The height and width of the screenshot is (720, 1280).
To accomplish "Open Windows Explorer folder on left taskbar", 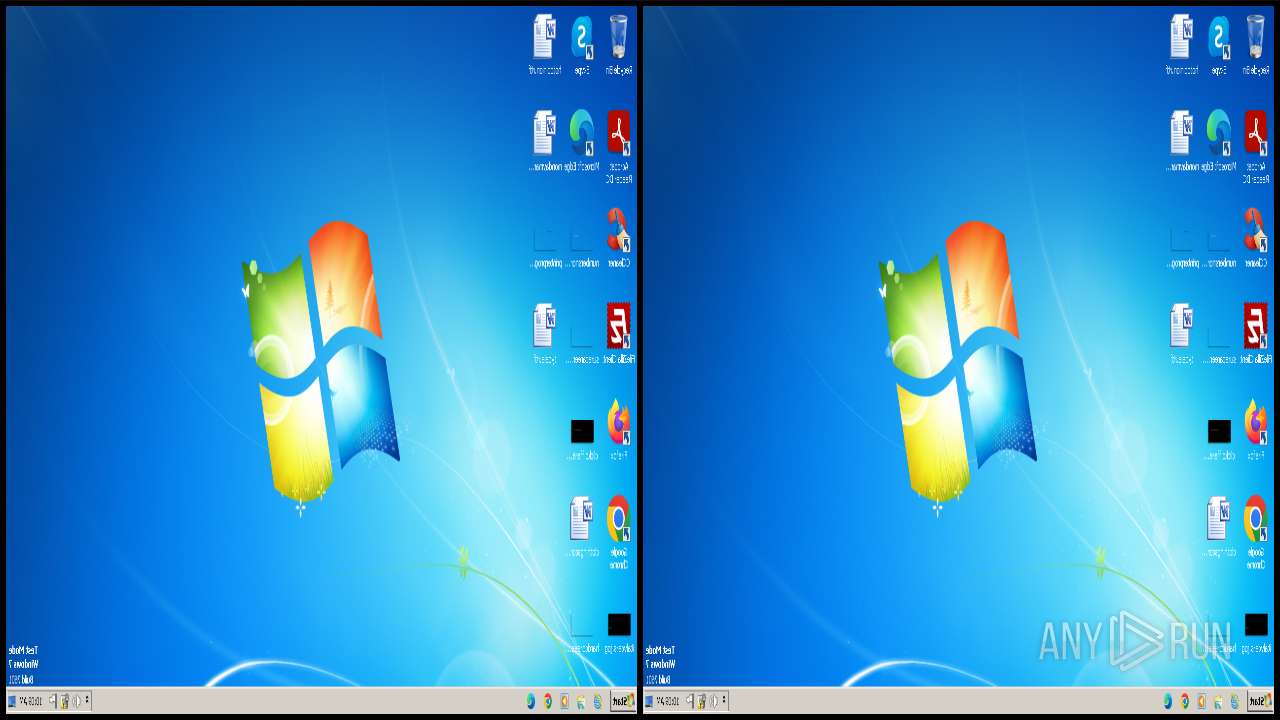I will 580,702.
